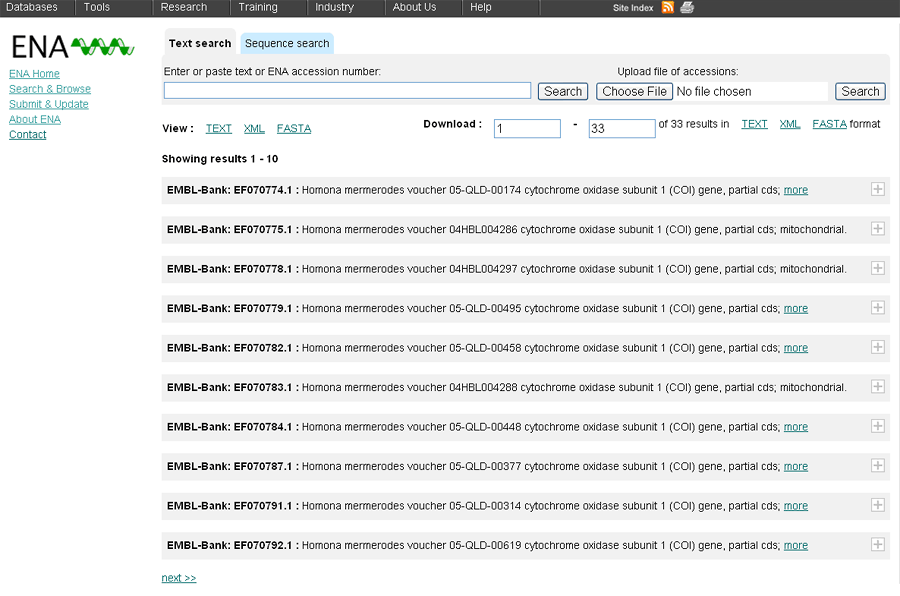The width and height of the screenshot is (900, 596).
Task: Click the ENA logo
Action: (x=72, y=46)
